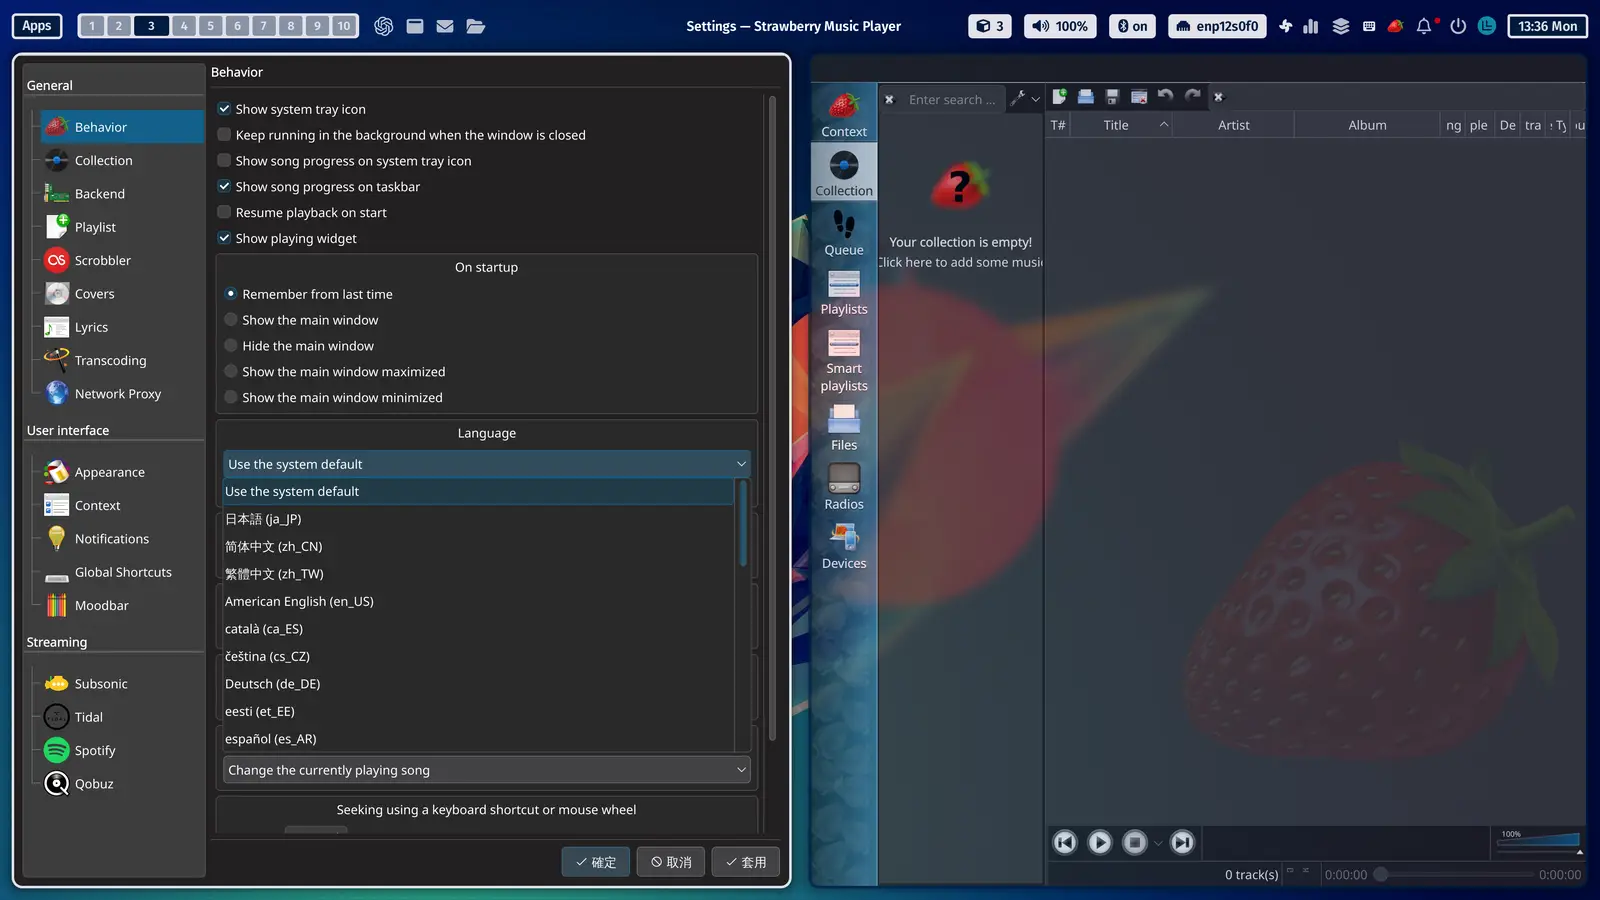Expand the stop button options arrow
Image resolution: width=1600 pixels, height=900 pixels.
[x=1158, y=843]
